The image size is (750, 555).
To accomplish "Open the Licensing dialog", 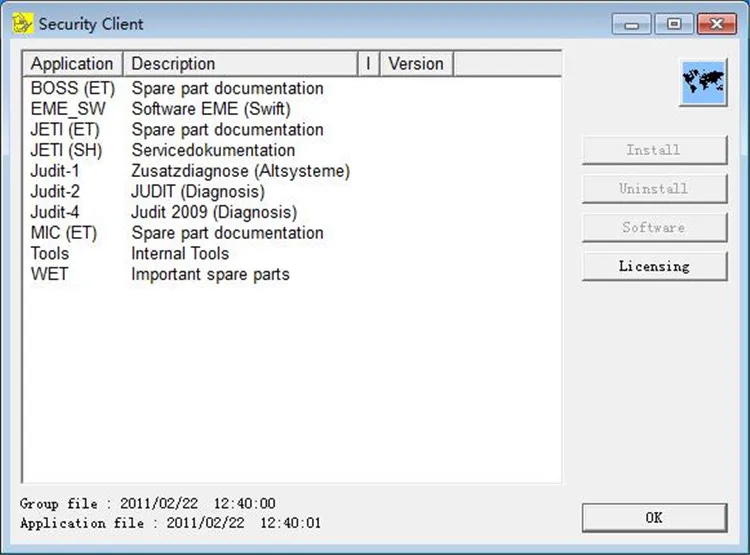I will pos(654,266).
